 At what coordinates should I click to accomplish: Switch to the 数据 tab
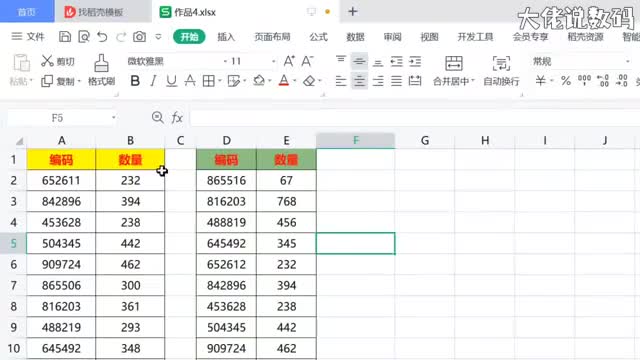(355, 37)
